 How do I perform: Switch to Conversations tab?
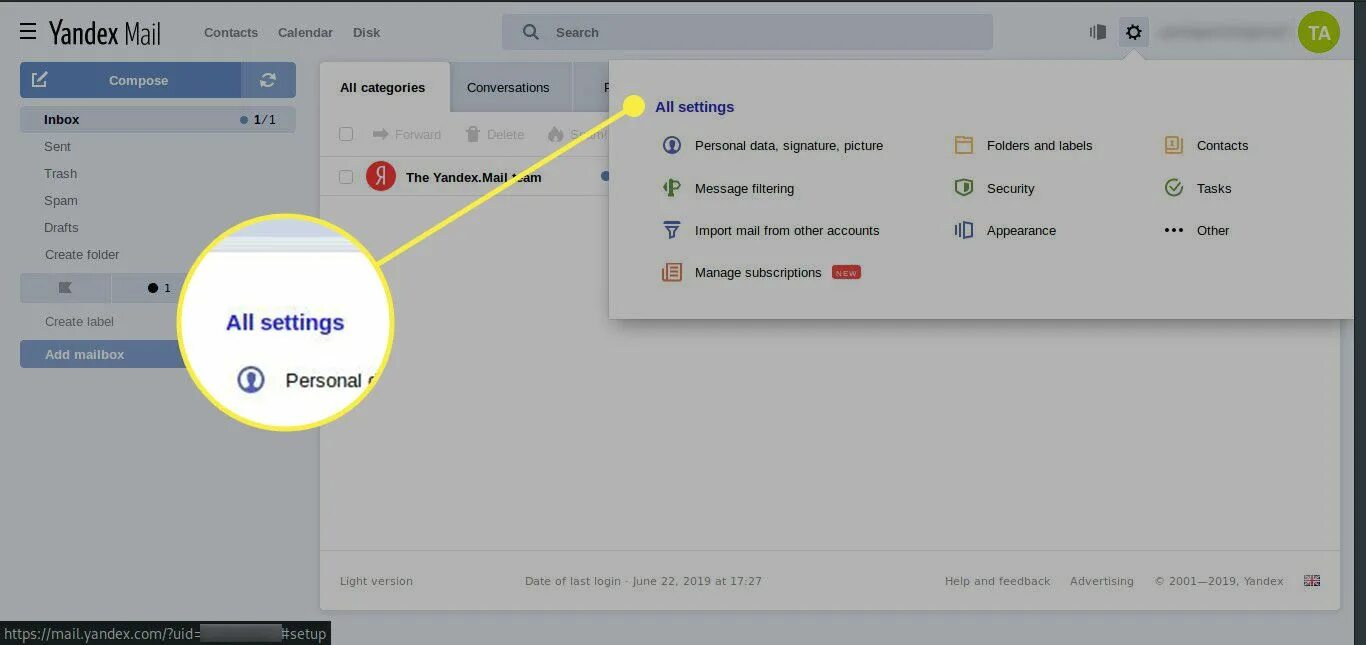pos(508,87)
